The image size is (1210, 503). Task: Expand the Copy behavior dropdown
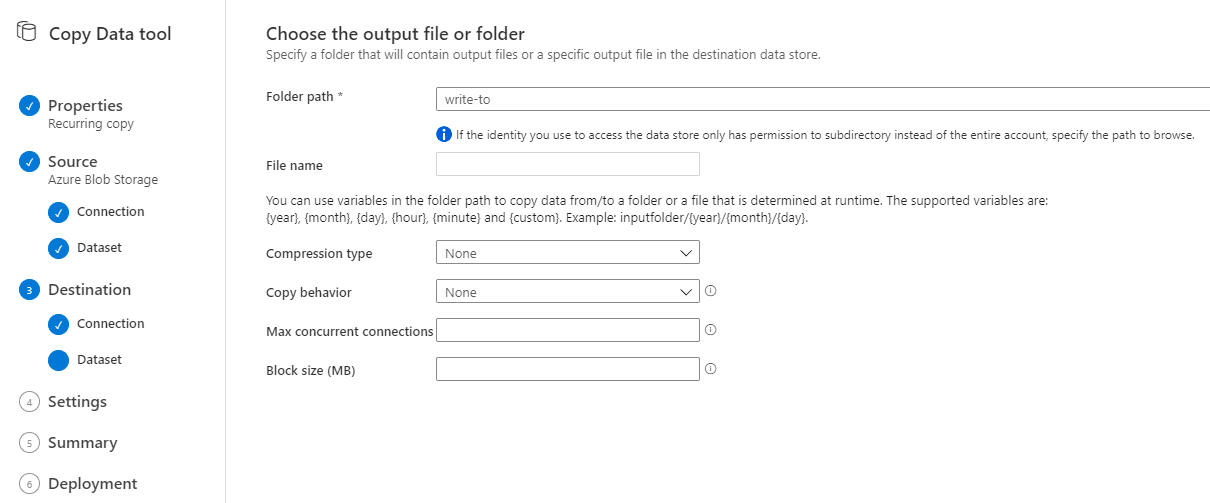click(x=567, y=292)
